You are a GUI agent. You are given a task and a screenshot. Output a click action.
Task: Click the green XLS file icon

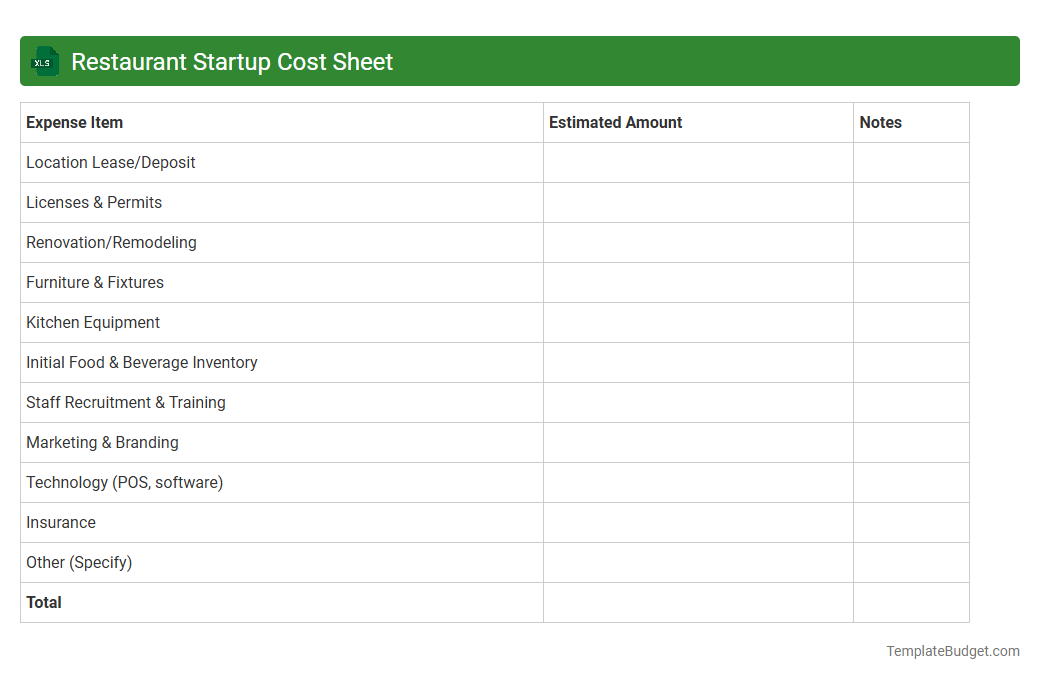click(x=44, y=61)
